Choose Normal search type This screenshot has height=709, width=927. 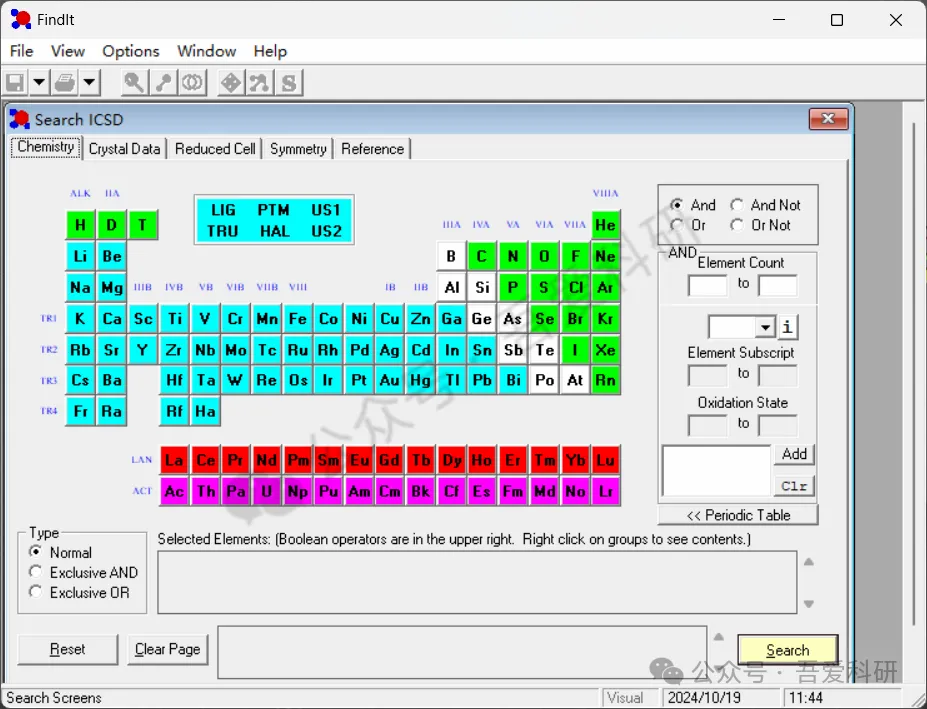(x=35, y=552)
